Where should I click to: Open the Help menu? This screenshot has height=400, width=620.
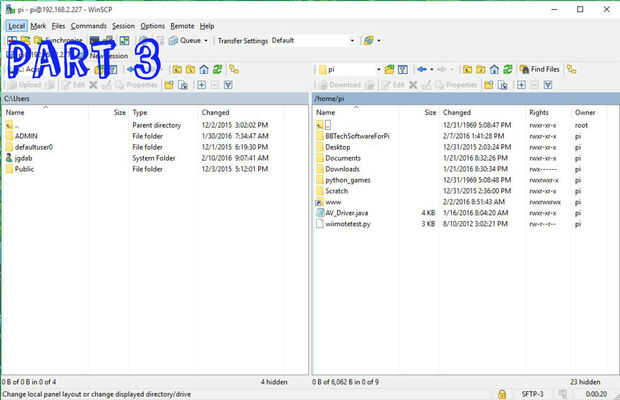tap(207, 26)
